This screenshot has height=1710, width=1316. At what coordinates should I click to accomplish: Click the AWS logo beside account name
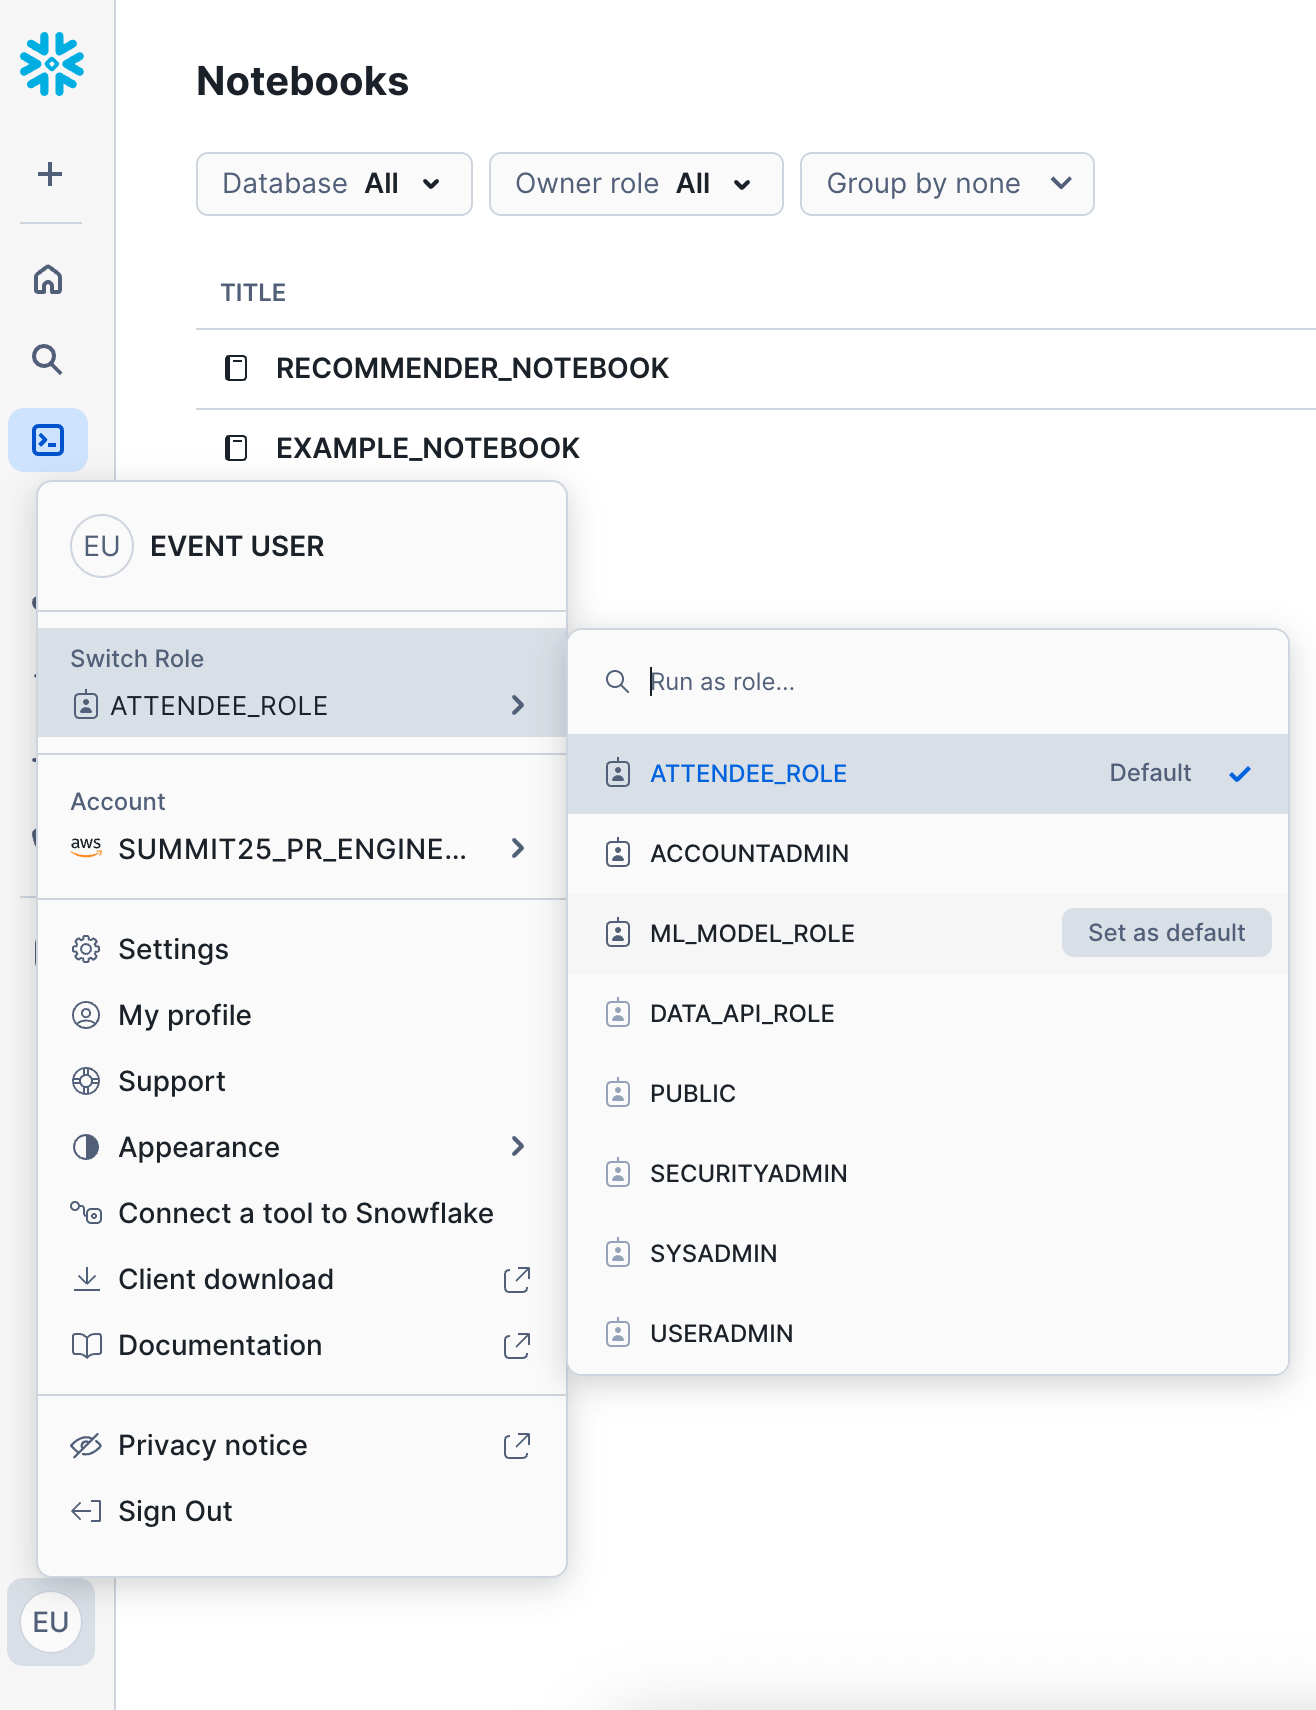pyautogui.click(x=86, y=847)
